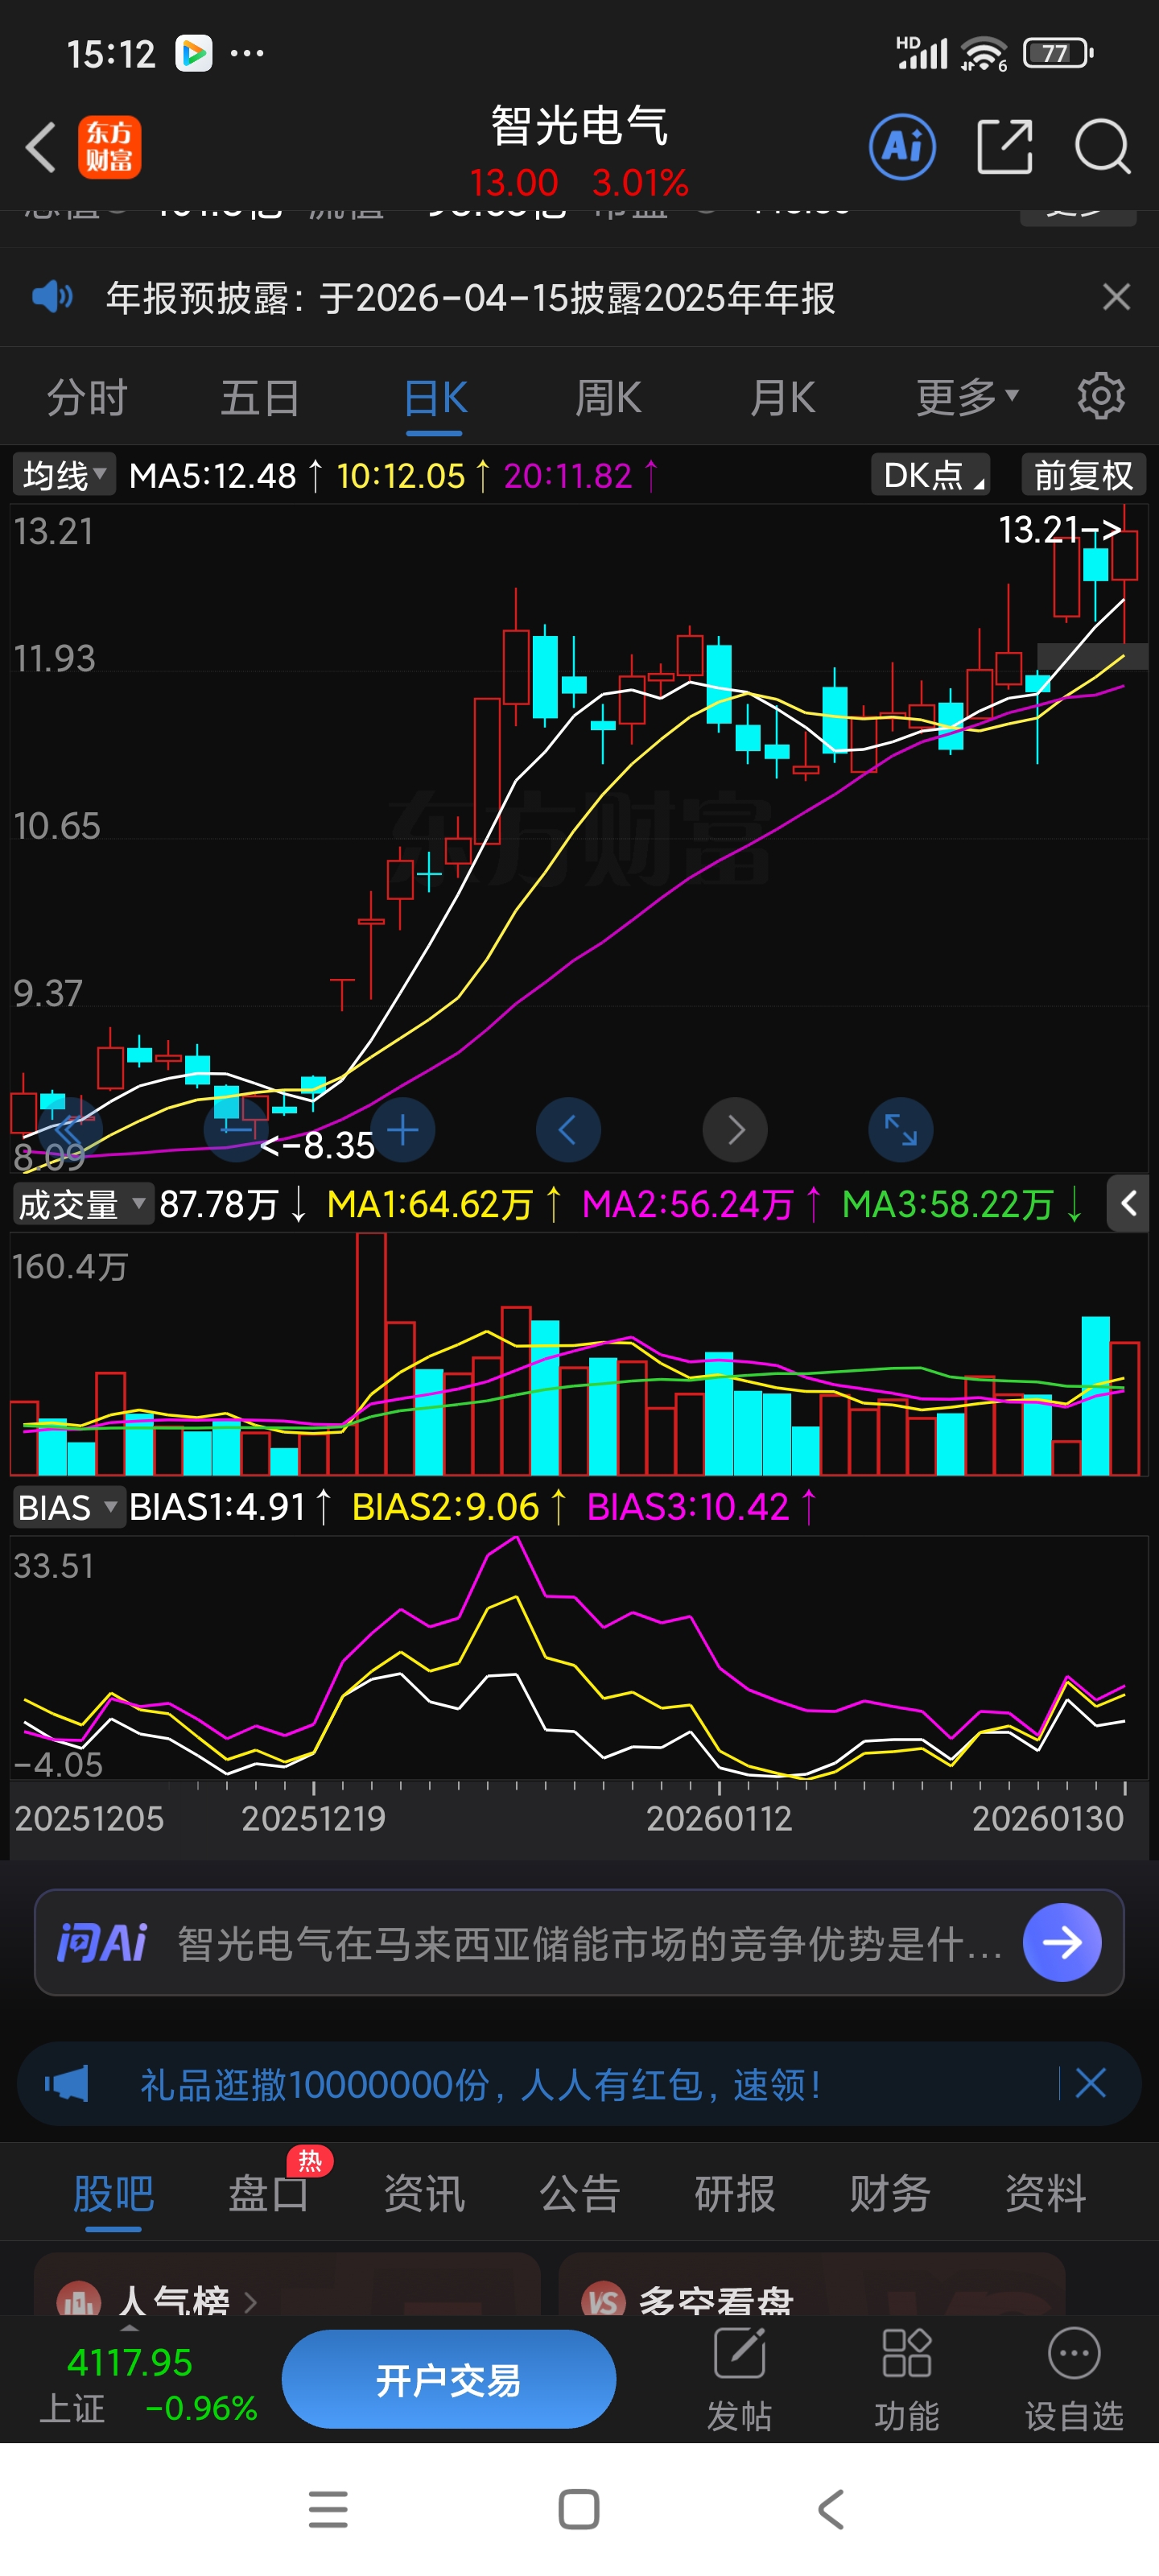Open 股吧 tab
The width and height of the screenshot is (1159, 2576).
pyautogui.click(x=113, y=2193)
